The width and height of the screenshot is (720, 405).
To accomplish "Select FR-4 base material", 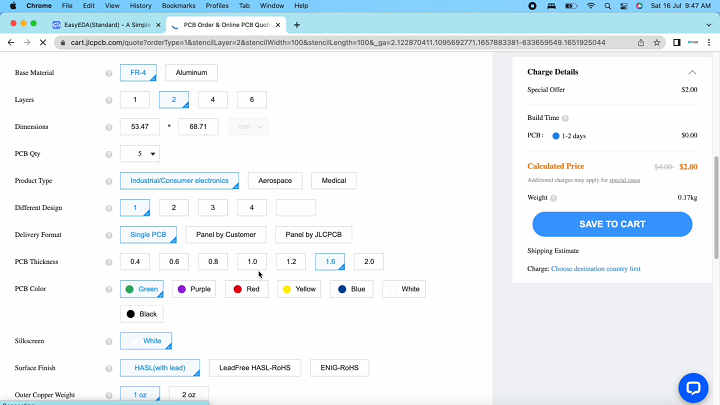I will pos(138,73).
